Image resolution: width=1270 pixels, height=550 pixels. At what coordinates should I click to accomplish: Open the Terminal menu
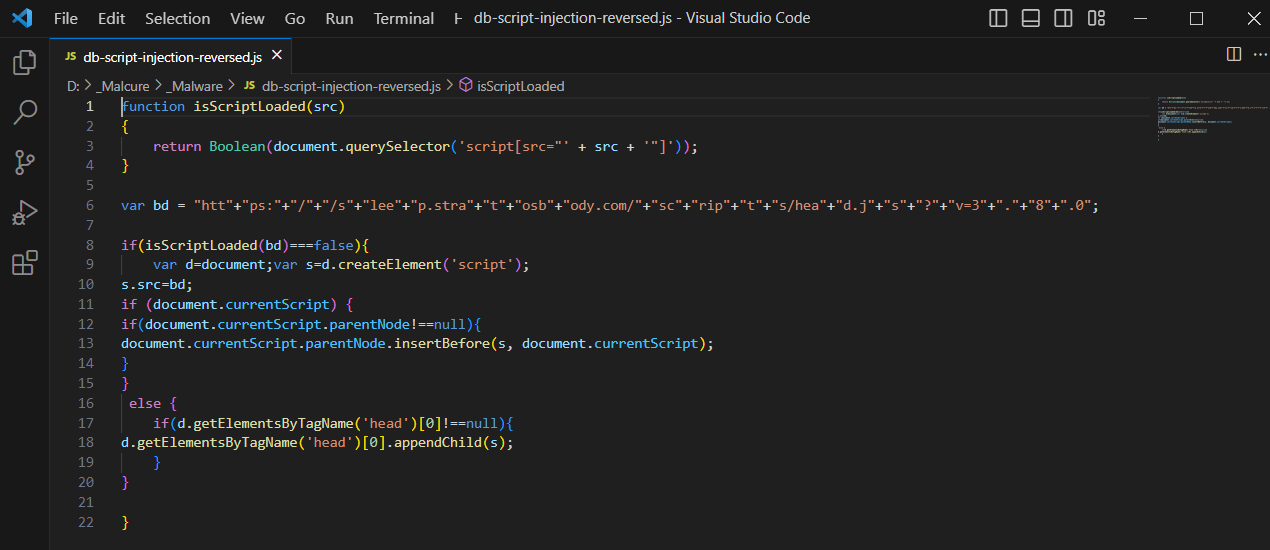(x=404, y=18)
